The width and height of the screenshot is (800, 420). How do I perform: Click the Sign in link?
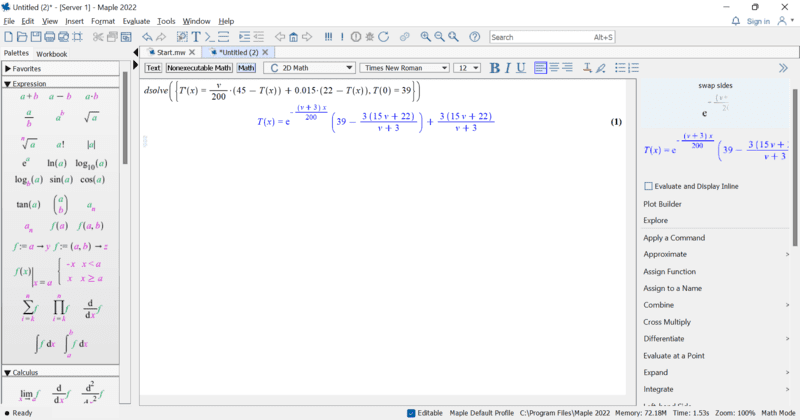click(x=757, y=21)
